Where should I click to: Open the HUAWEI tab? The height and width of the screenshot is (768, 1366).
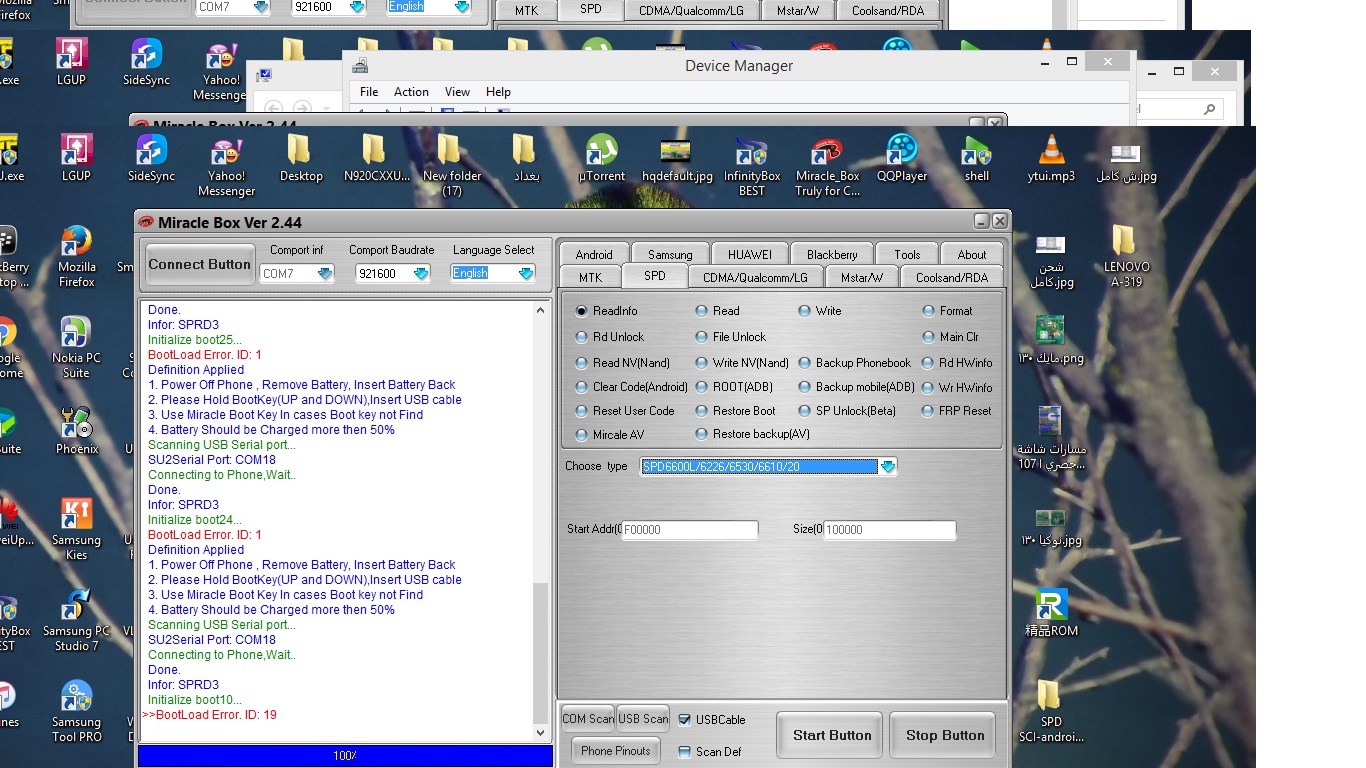pos(750,254)
